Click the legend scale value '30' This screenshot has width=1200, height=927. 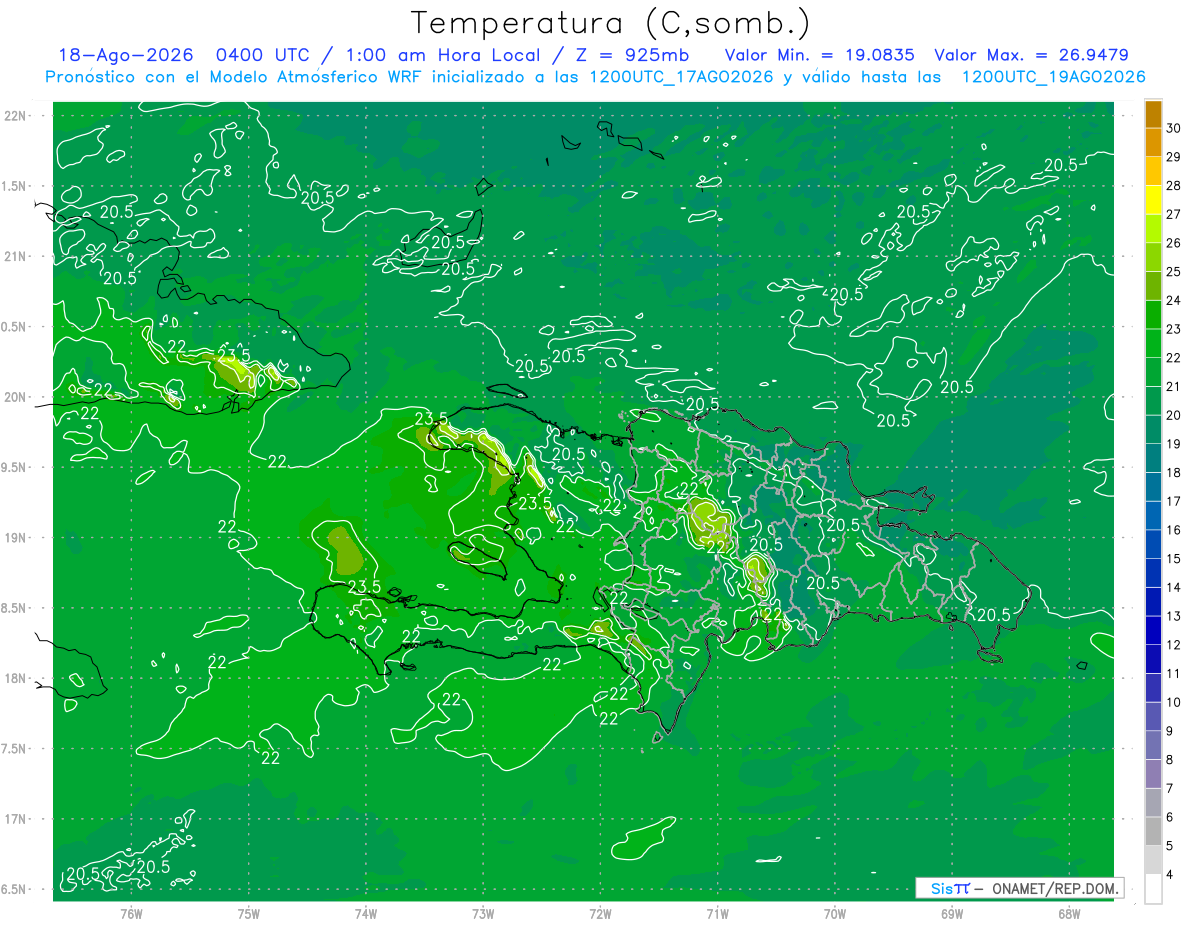point(1174,128)
